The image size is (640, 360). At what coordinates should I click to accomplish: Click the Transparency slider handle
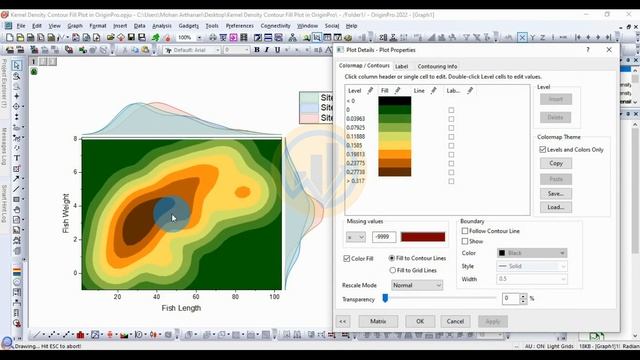coord(385,298)
